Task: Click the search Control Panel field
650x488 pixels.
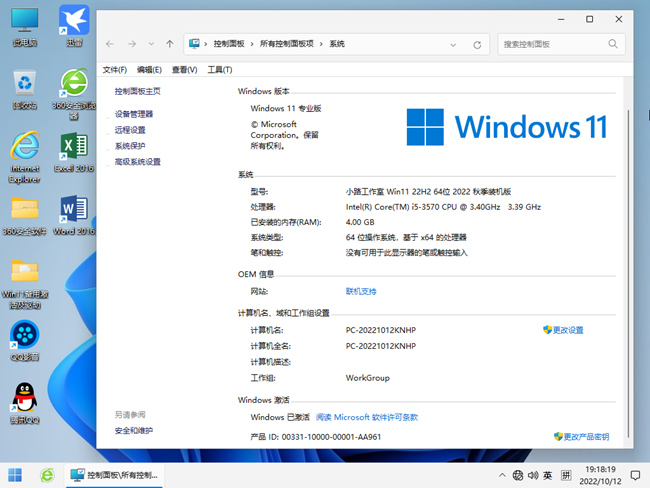Action: pyautogui.click(x=561, y=44)
